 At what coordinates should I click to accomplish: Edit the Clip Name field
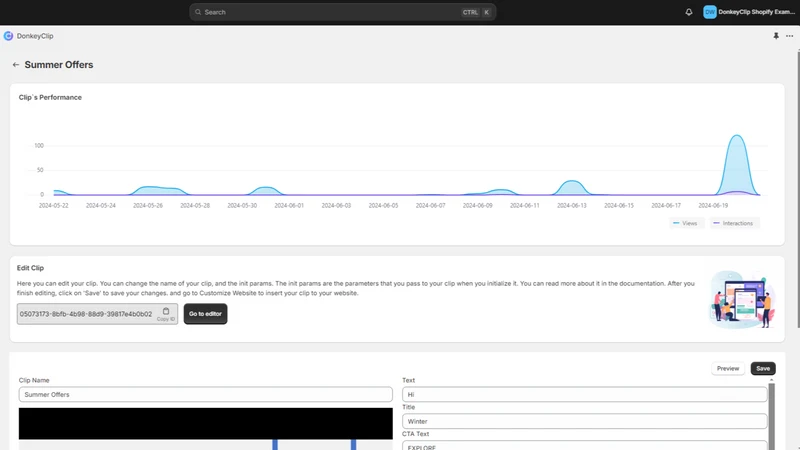[x=206, y=394]
